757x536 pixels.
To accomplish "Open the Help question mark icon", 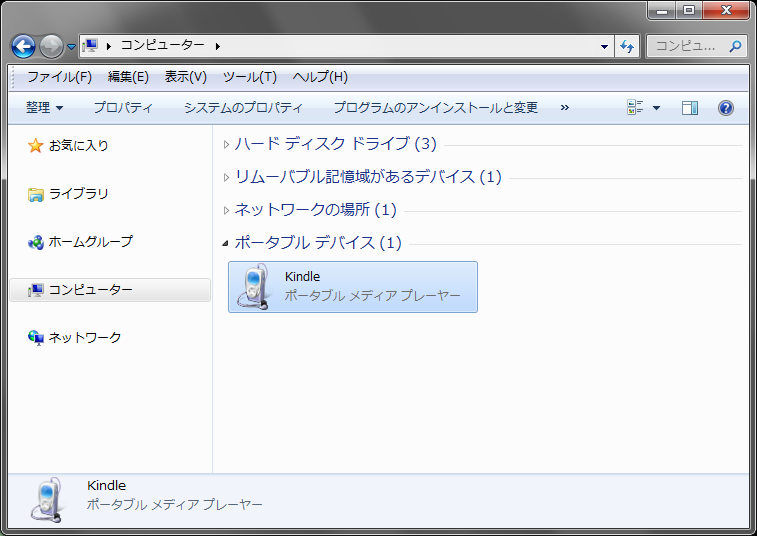I will 726,108.
